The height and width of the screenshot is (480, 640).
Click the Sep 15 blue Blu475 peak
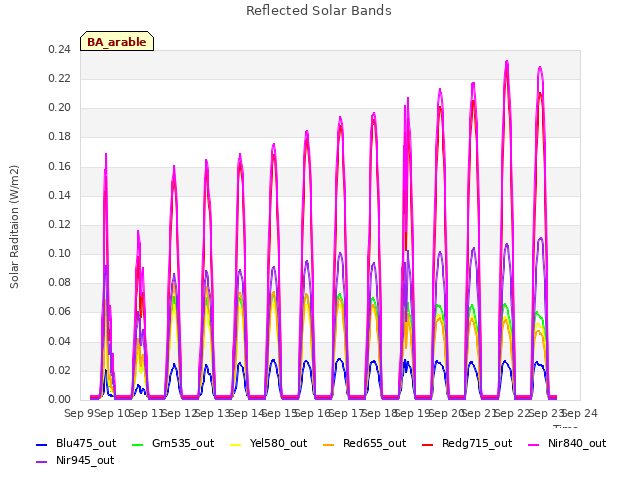[x=273, y=361]
